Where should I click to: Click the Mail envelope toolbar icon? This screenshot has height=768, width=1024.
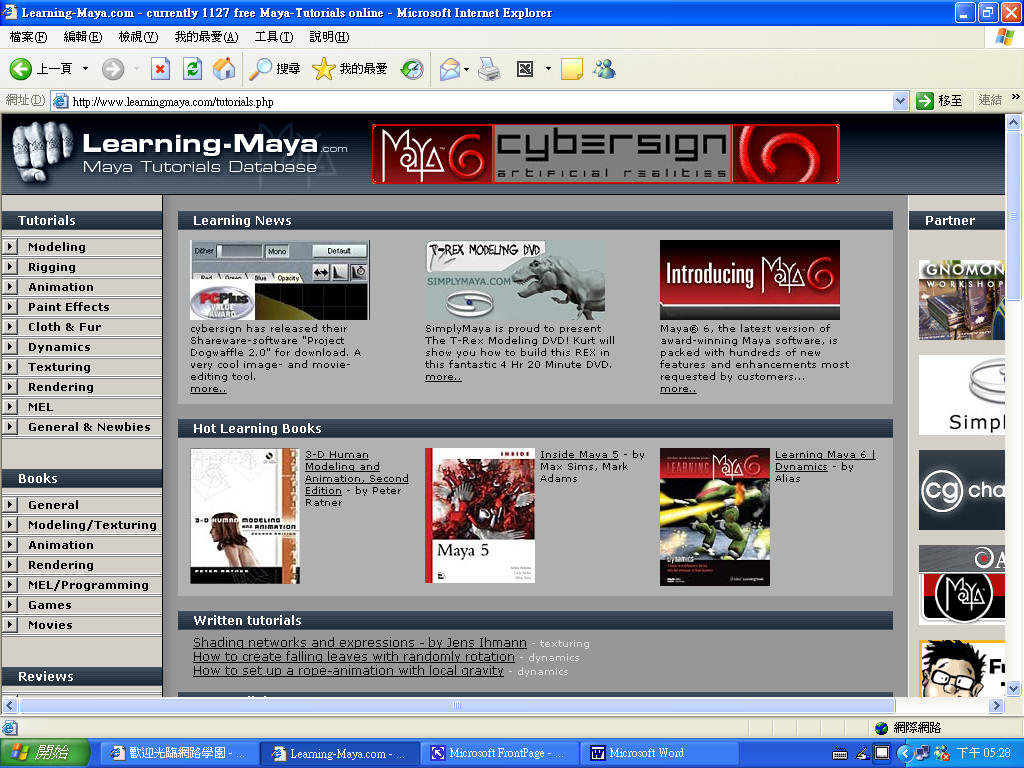click(x=450, y=69)
